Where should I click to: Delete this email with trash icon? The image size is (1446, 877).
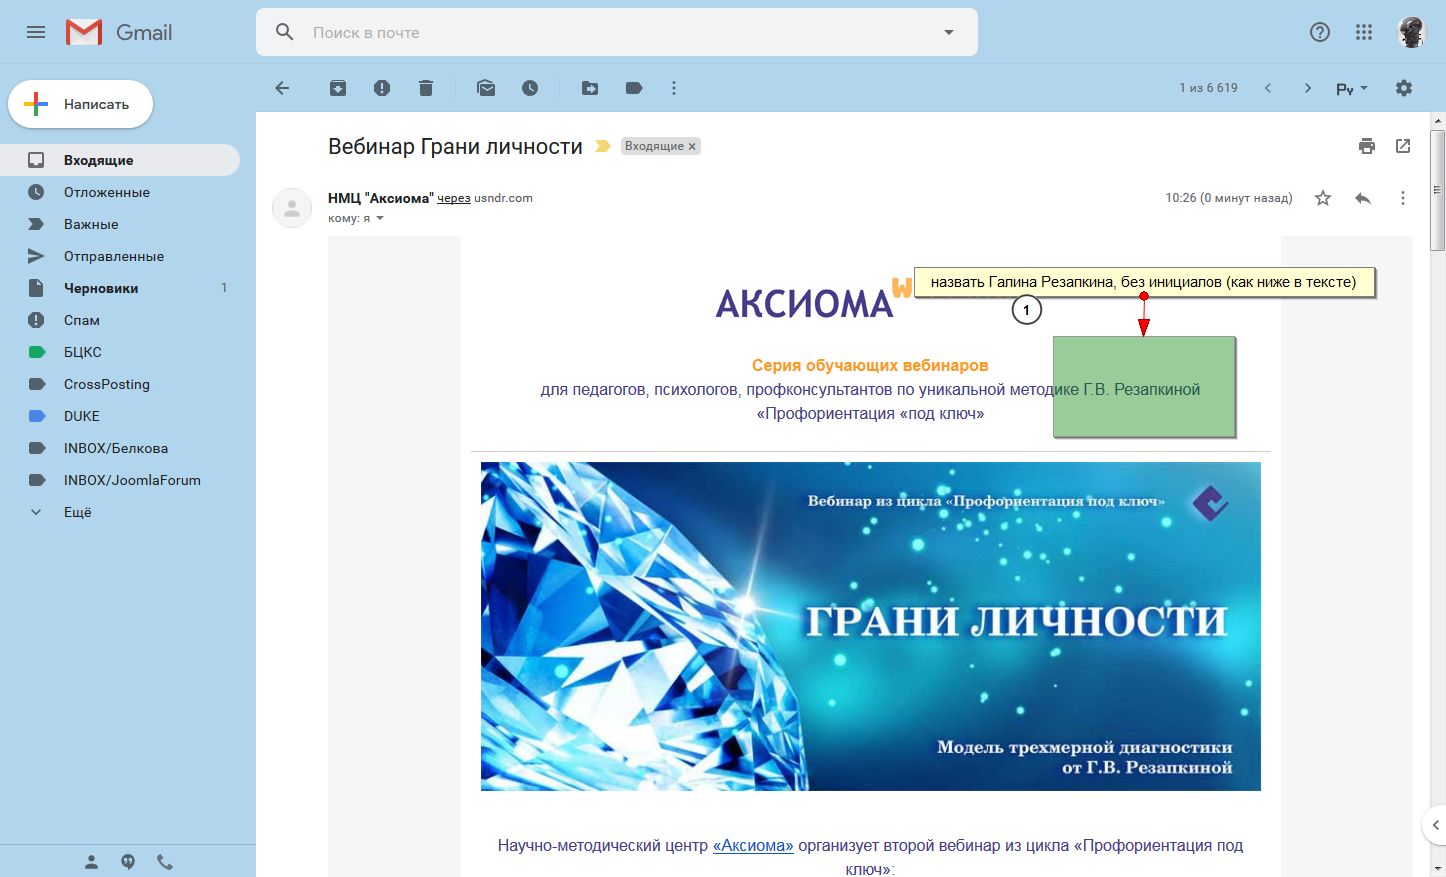tap(426, 88)
